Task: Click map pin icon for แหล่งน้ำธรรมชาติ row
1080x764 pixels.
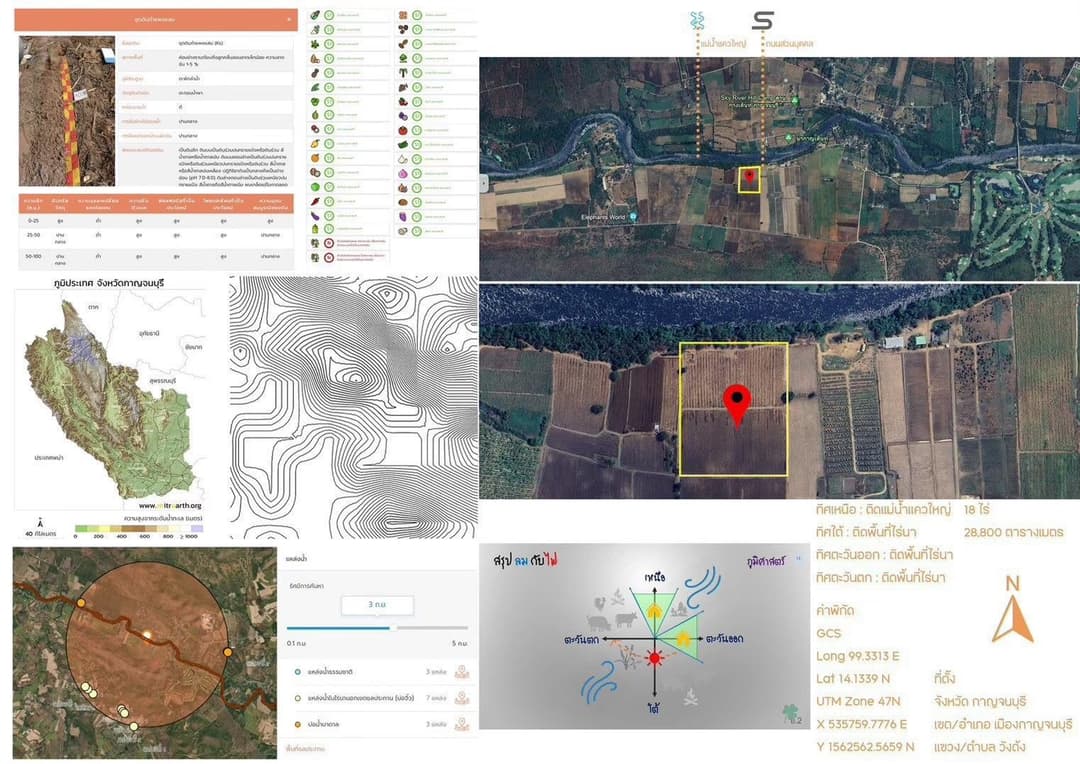Action: click(x=461, y=672)
